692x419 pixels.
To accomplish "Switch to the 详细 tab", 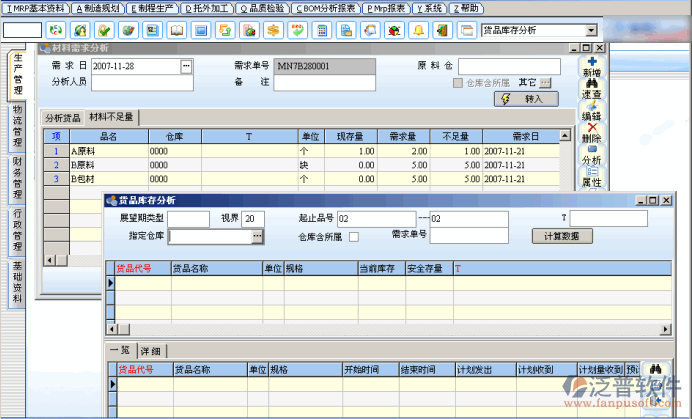I will click(151, 351).
